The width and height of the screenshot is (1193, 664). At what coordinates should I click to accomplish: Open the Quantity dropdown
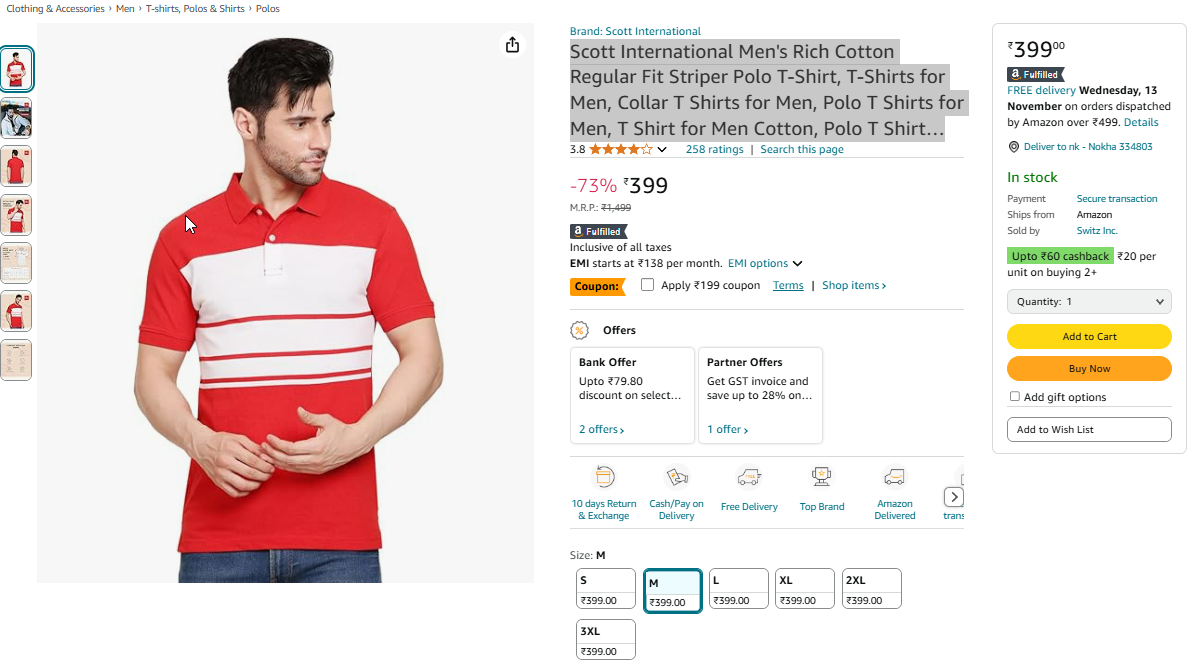point(1089,301)
